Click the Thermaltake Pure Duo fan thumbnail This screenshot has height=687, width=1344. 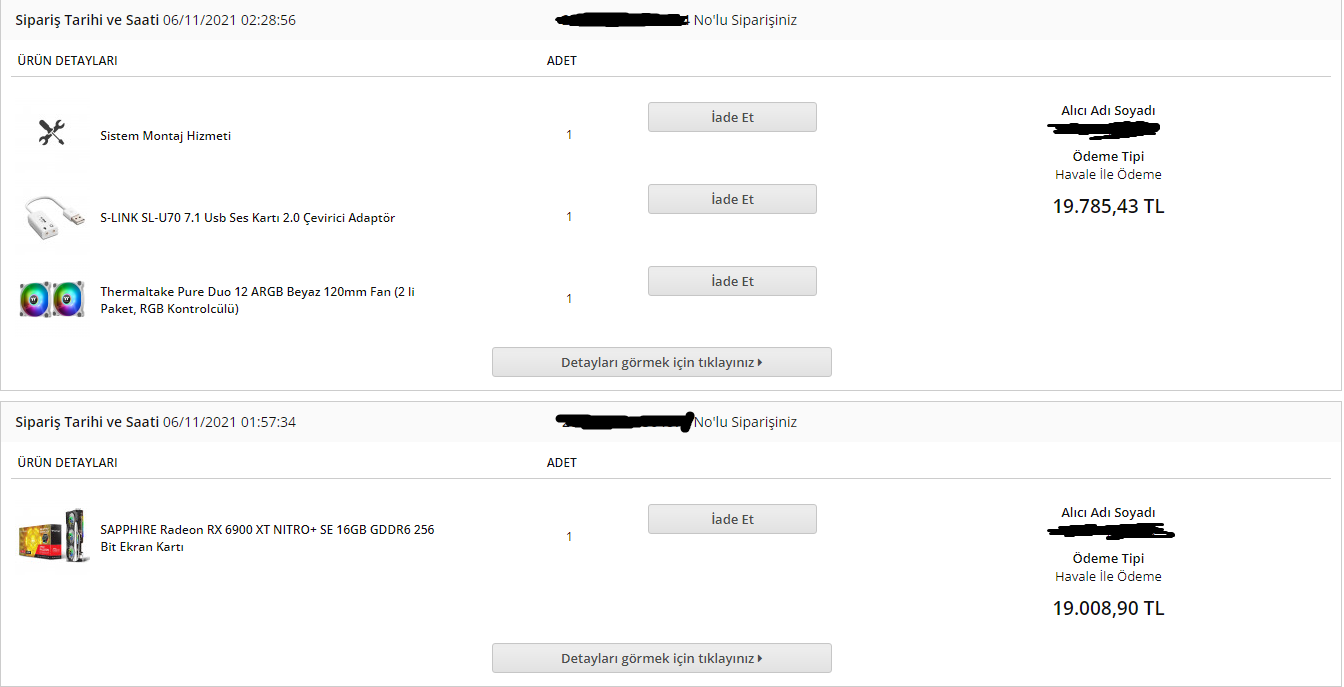51,299
